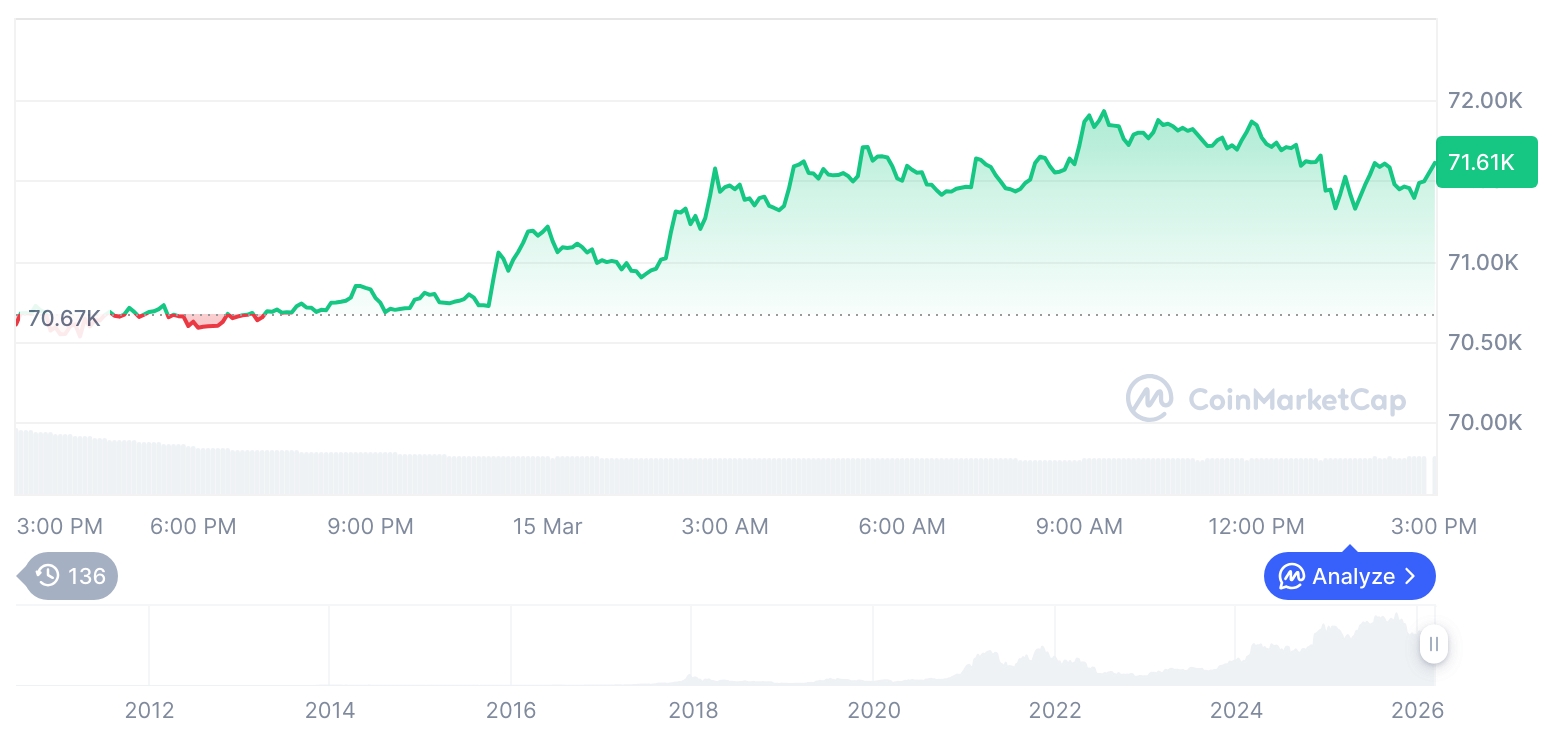
Task: Click the green 71.61K current price tag
Action: point(1485,162)
